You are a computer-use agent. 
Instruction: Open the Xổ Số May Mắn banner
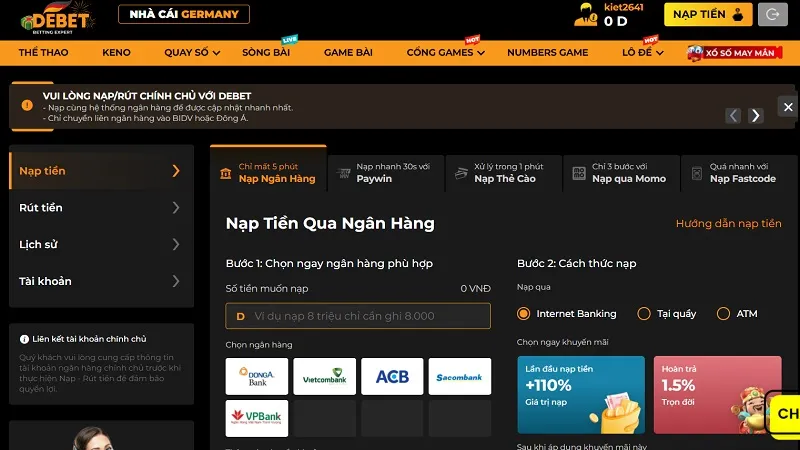pyautogui.click(x=735, y=53)
